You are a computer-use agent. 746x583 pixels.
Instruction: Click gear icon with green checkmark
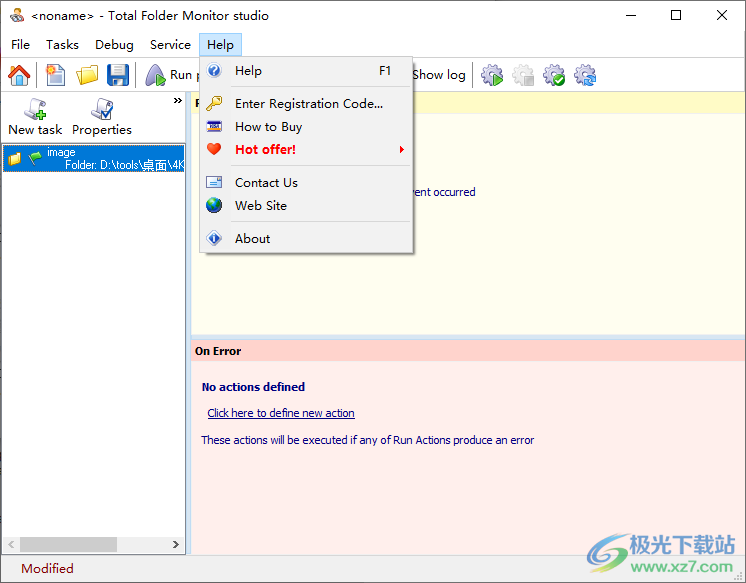click(554, 75)
